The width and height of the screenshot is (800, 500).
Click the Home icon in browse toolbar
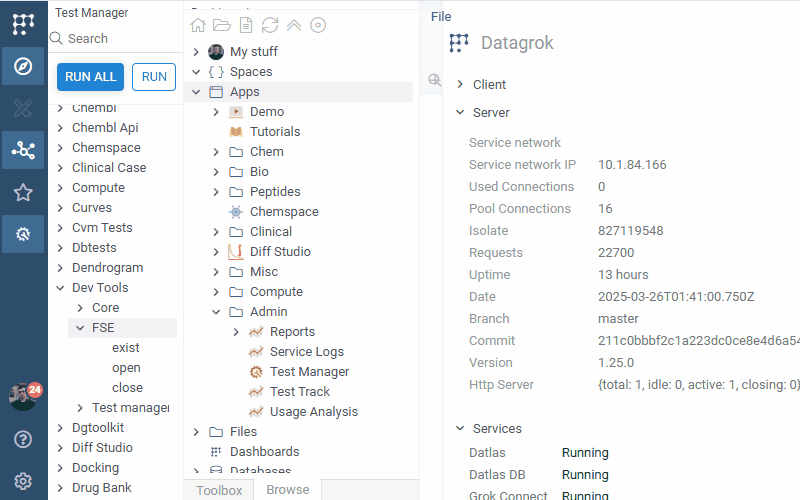click(198, 25)
